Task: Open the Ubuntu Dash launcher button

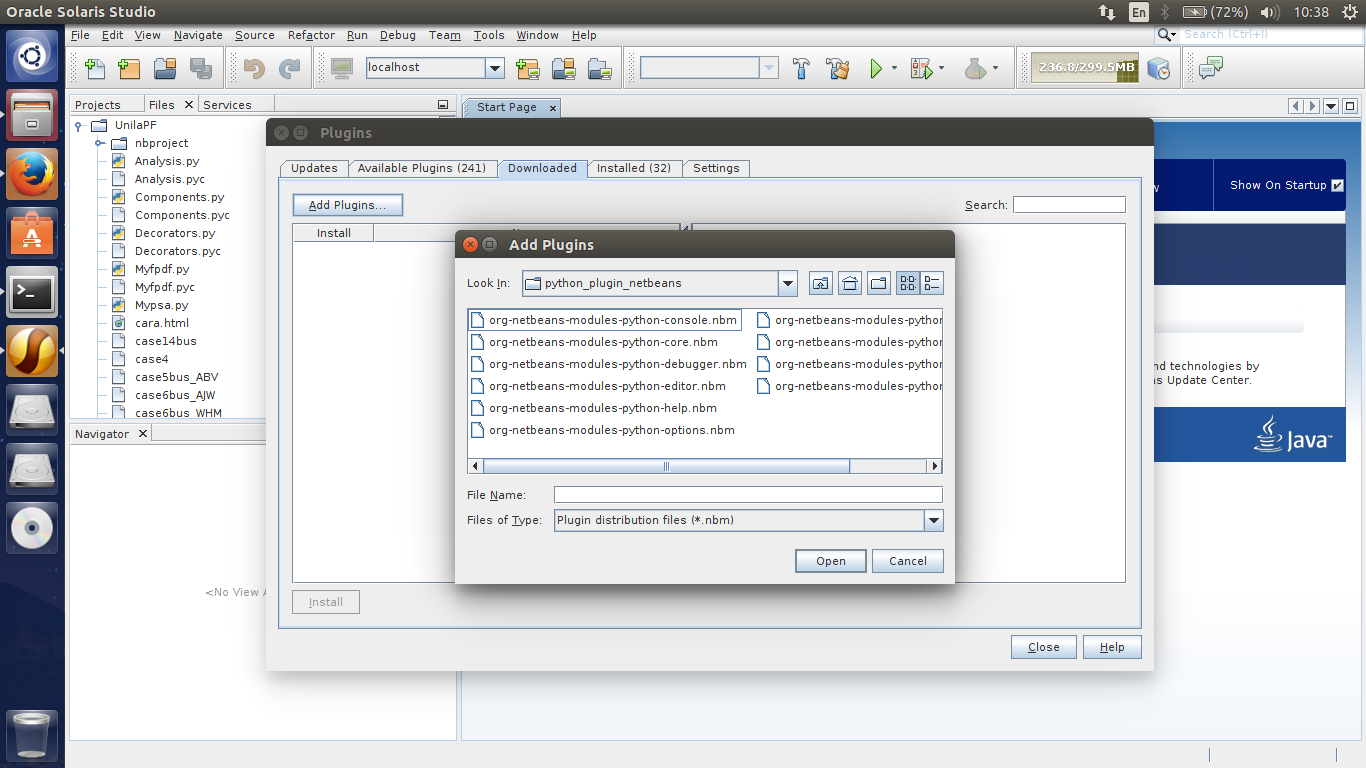Action: pos(32,56)
